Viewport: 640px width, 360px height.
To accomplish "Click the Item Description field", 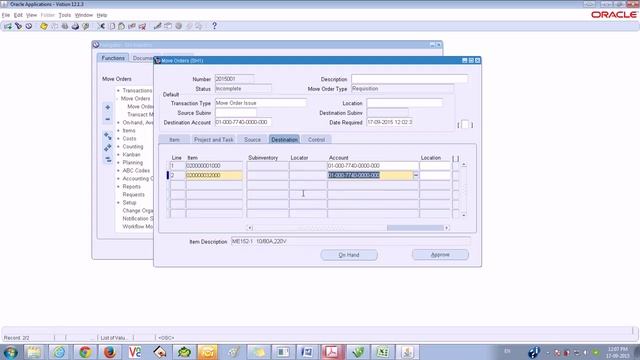I will [350, 242].
